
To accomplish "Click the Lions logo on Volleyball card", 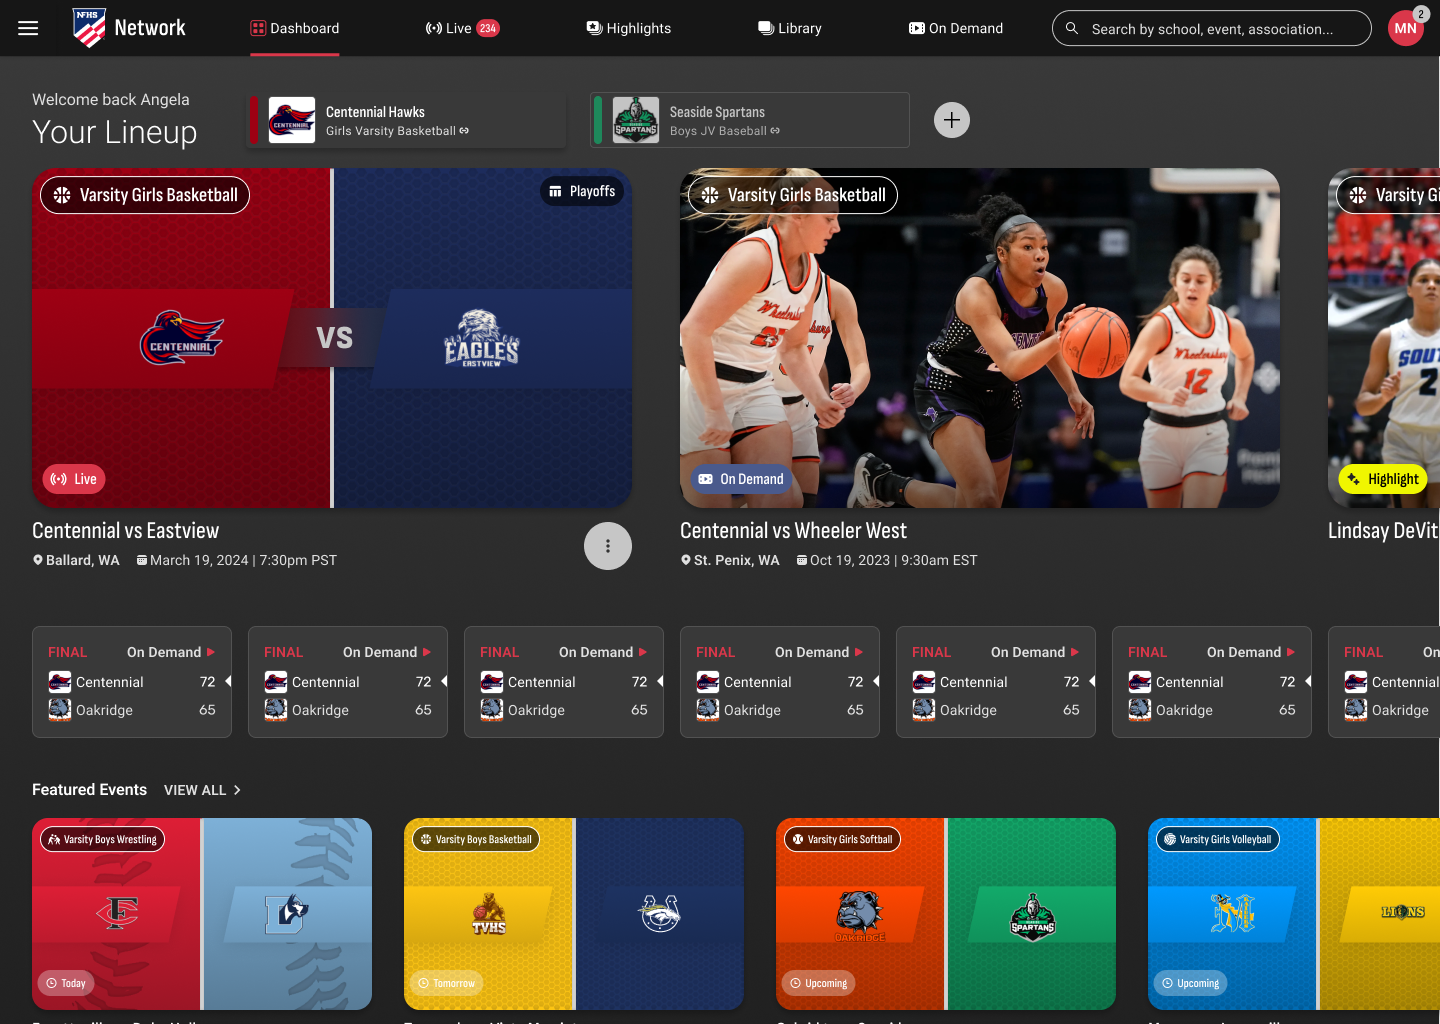I will [x=1403, y=912].
